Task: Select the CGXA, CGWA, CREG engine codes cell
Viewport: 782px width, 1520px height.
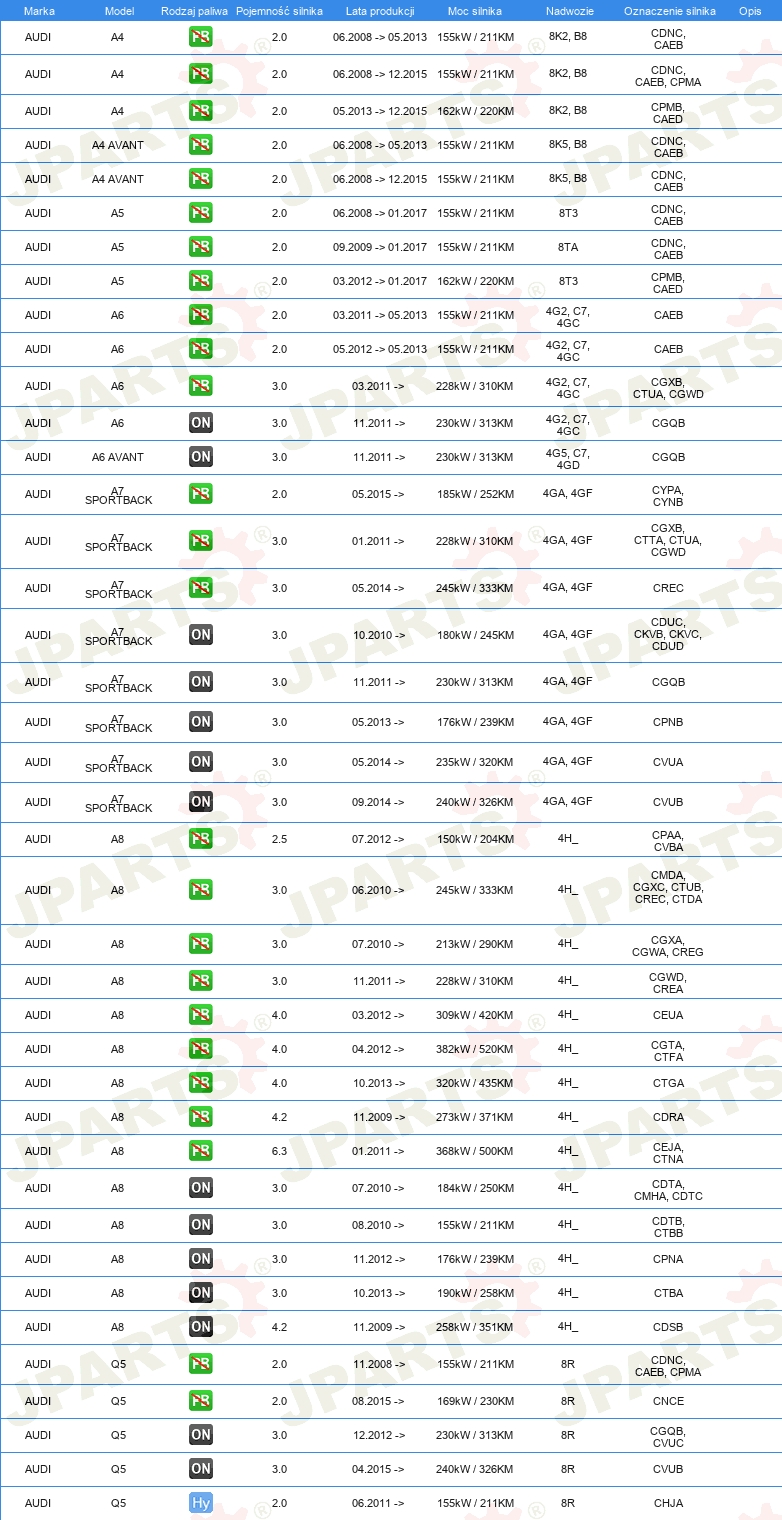Action: click(x=668, y=946)
